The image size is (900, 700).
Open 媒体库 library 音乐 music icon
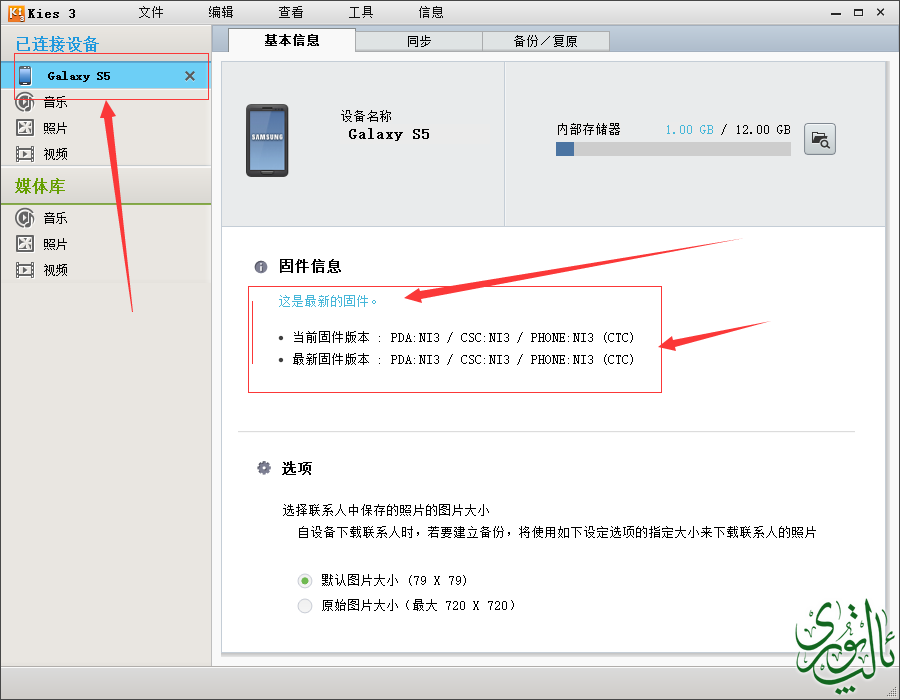tap(24, 218)
